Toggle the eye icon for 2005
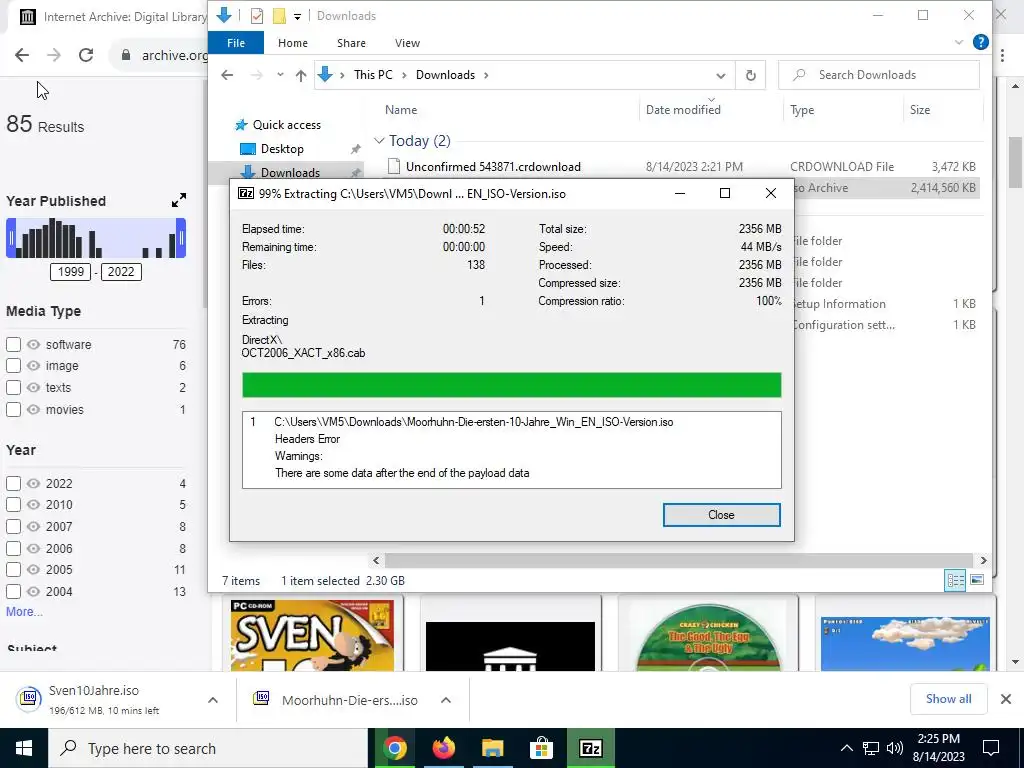The height and width of the screenshot is (768, 1024). (33, 569)
